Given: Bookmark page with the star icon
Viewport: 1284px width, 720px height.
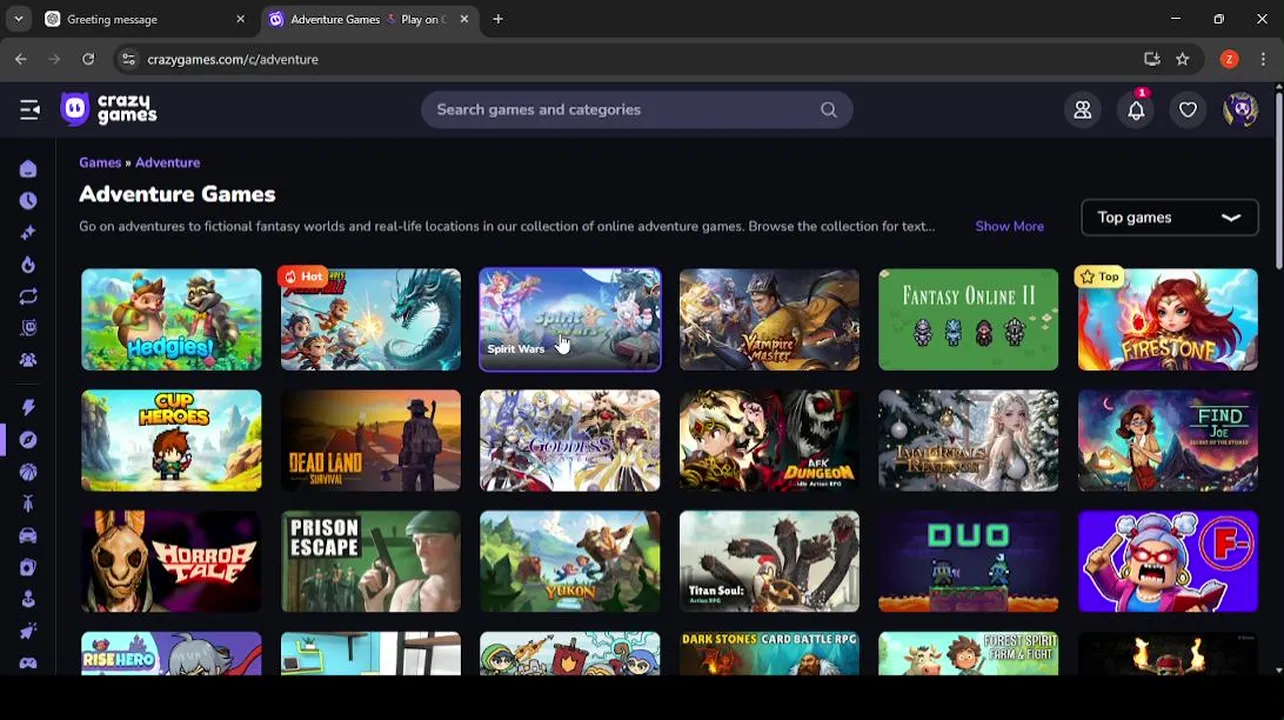Looking at the screenshot, I should (x=1183, y=59).
